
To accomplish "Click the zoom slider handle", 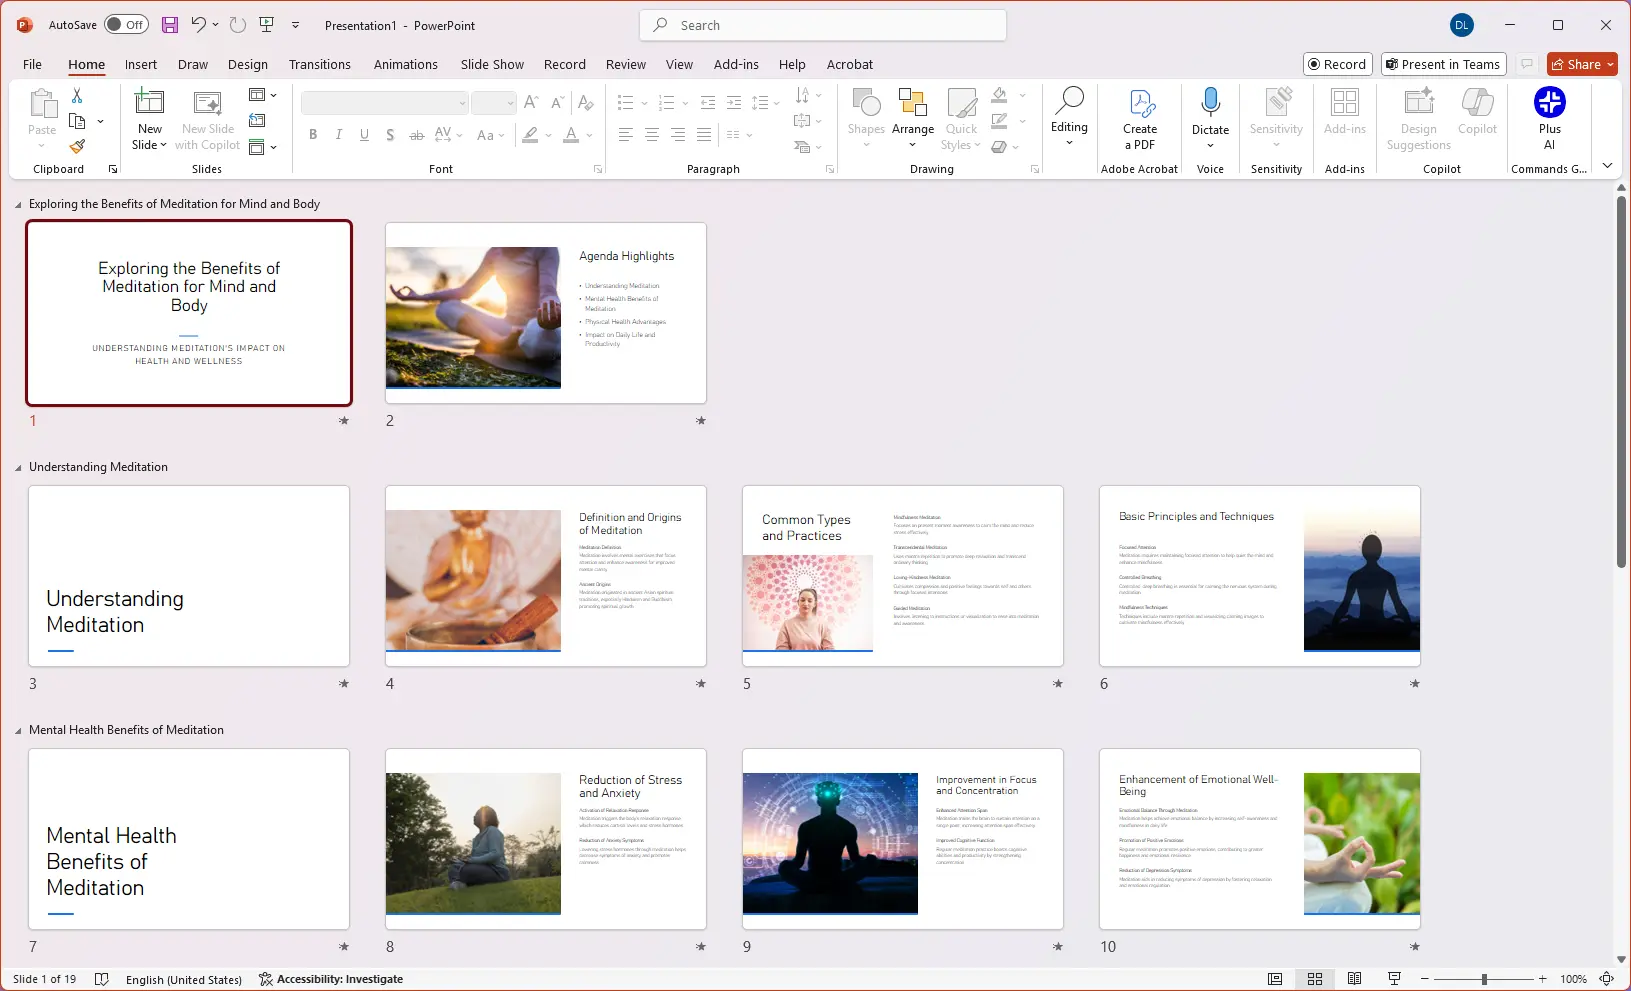I will [x=1484, y=979].
